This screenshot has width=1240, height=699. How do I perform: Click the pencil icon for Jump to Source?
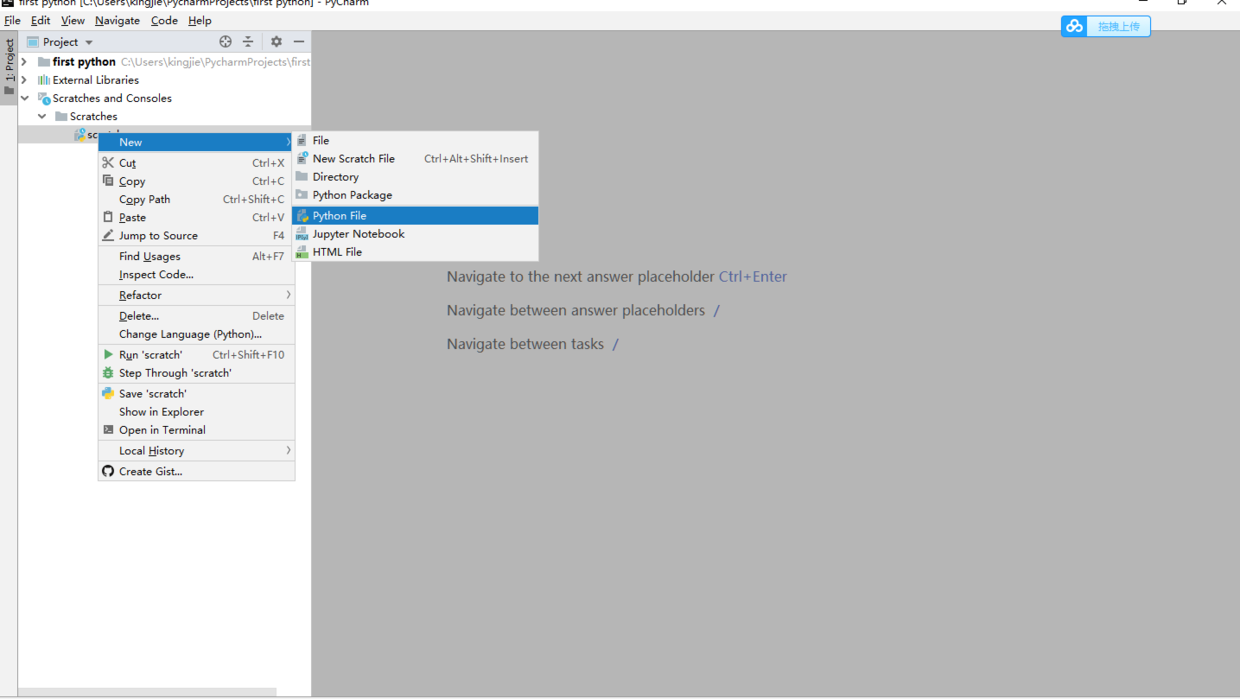[x=108, y=235]
